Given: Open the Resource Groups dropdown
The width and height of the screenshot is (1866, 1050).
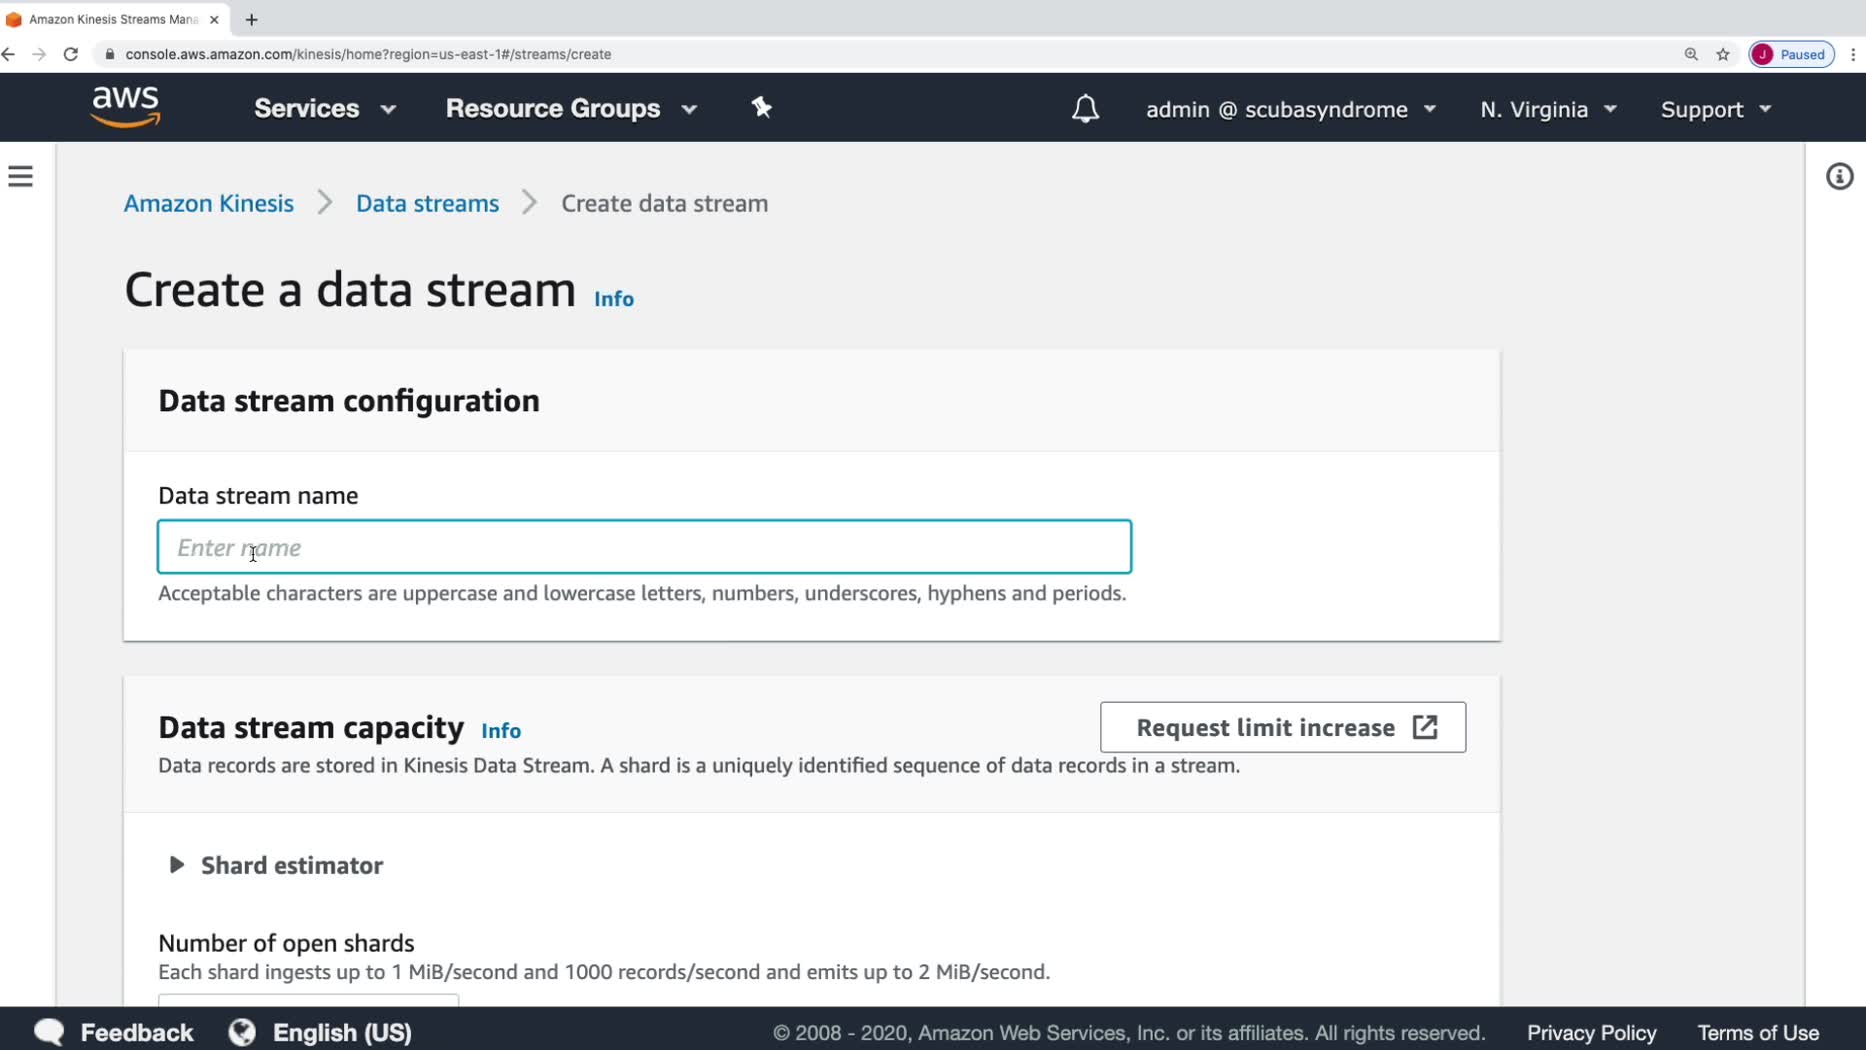Looking at the screenshot, I should click(570, 109).
